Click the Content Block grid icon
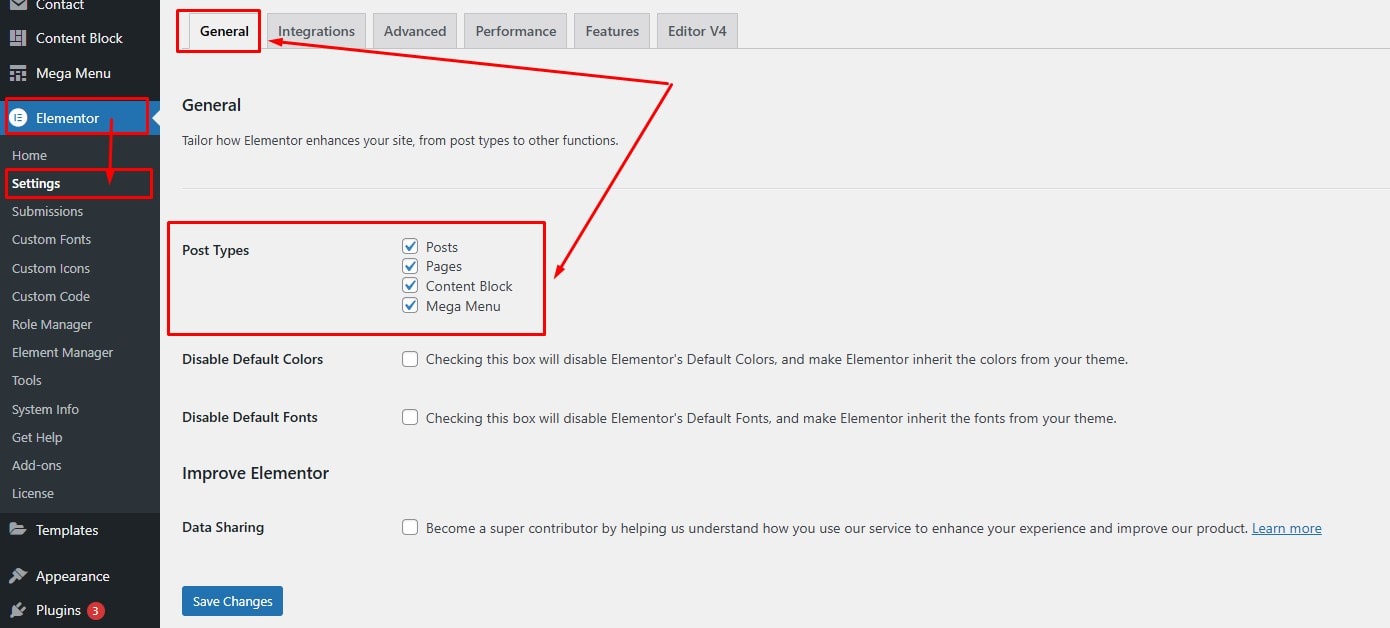 [x=18, y=38]
